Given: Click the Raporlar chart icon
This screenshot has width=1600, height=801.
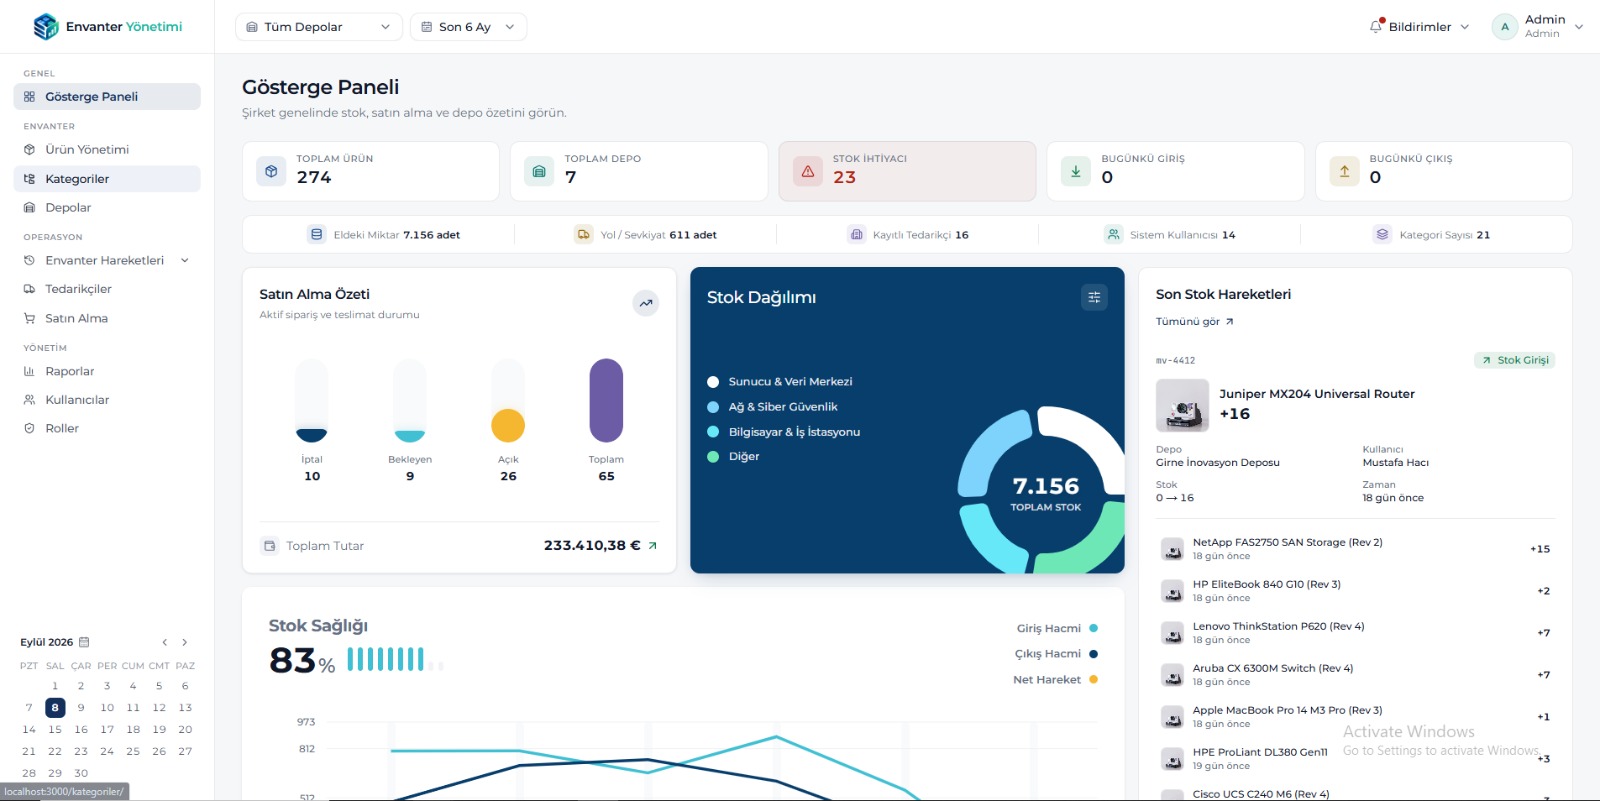Looking at the screenshot, I should coord(29,371).
